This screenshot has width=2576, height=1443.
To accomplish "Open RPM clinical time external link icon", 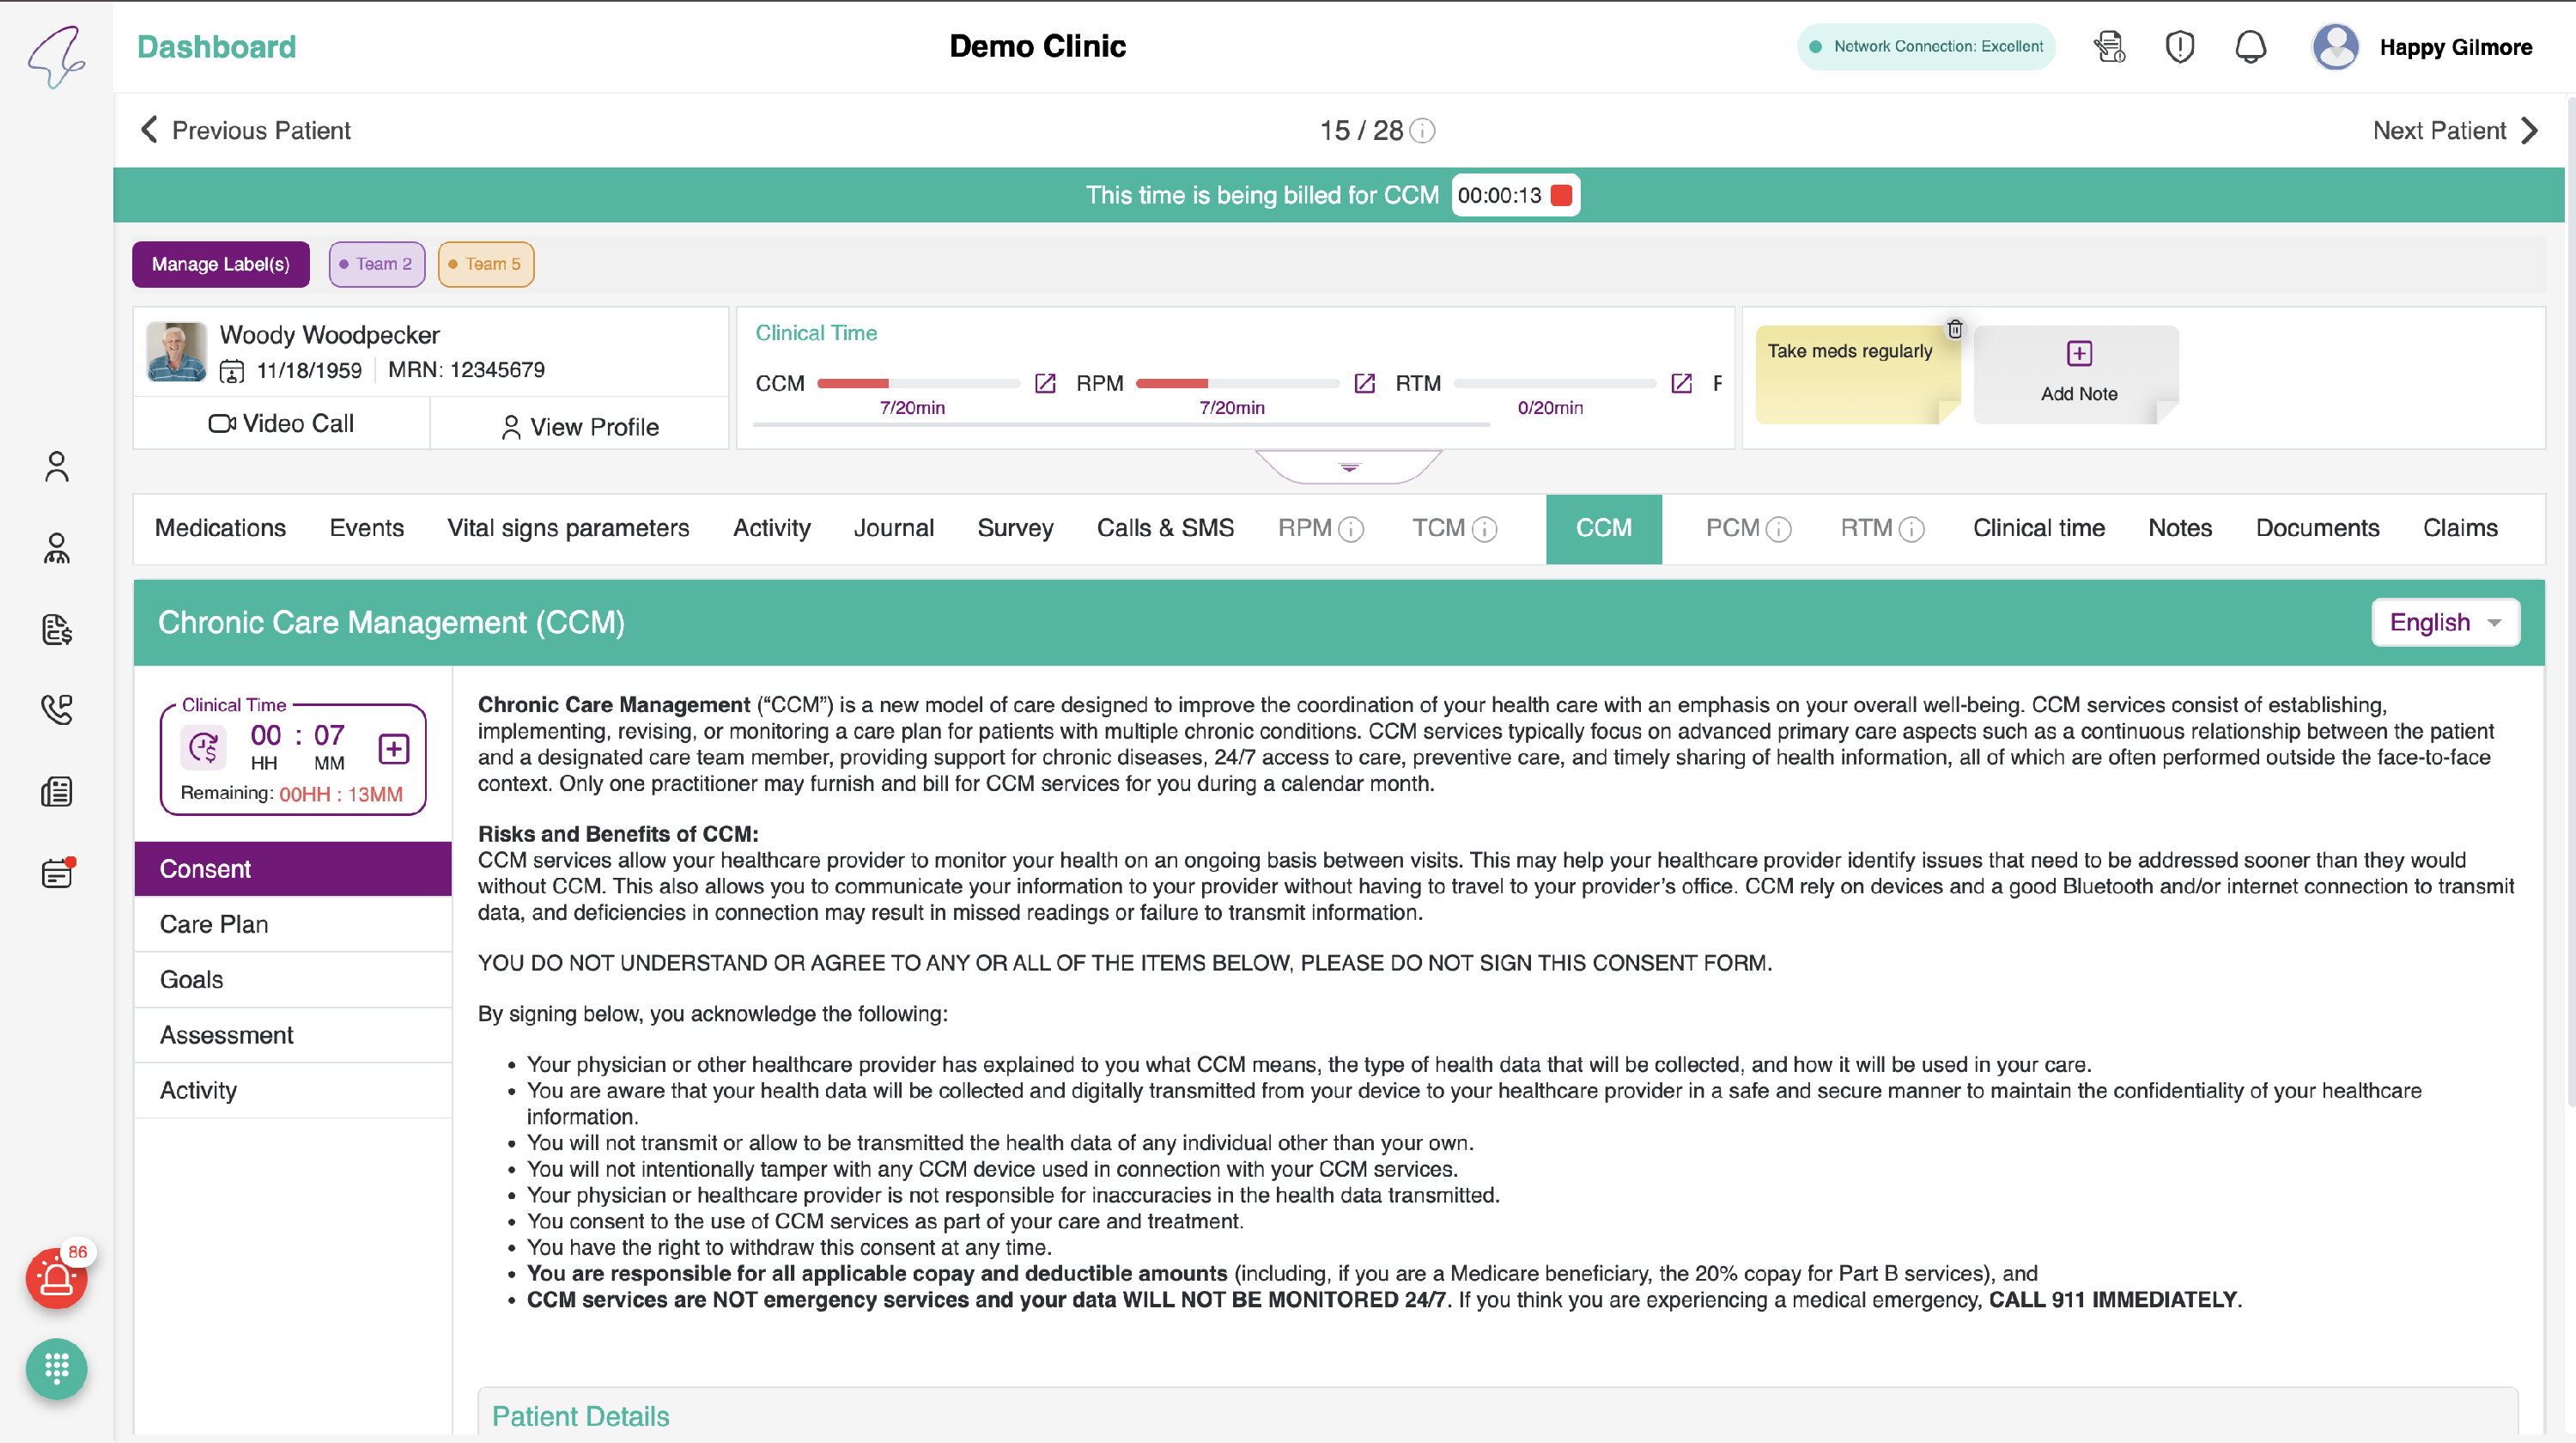I will (x=1364, y=383).
